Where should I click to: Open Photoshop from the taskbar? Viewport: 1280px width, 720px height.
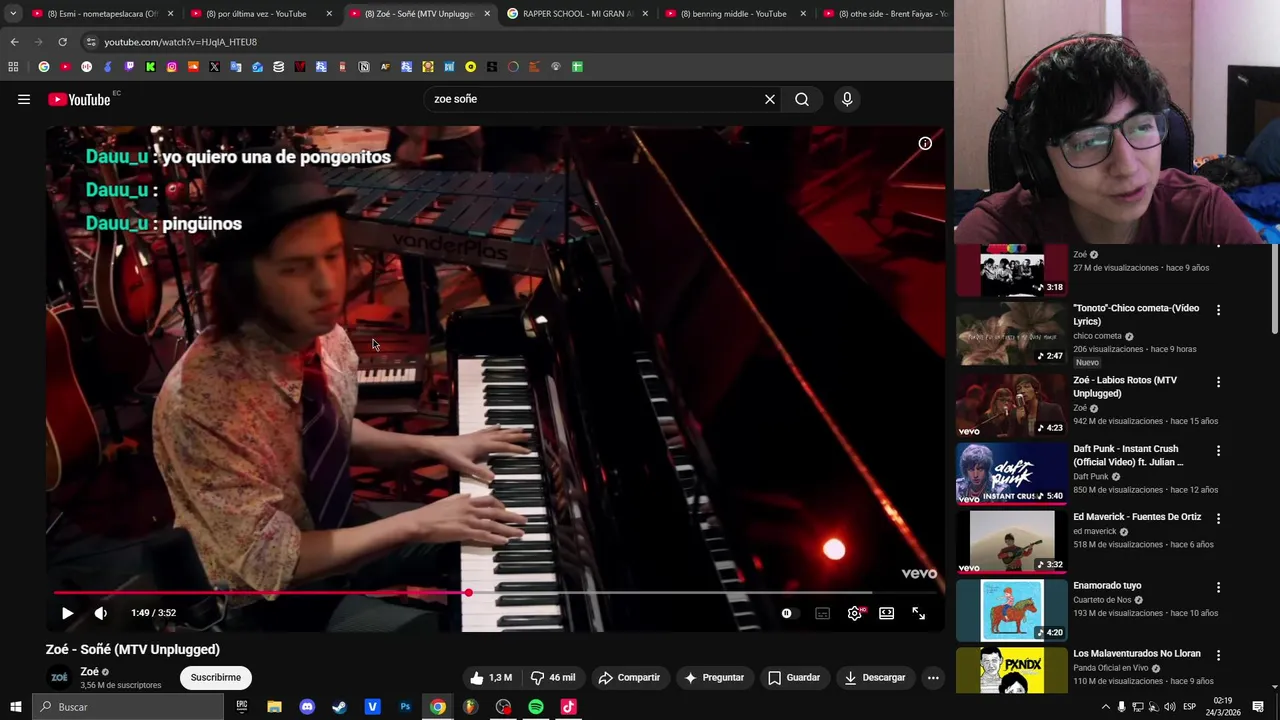tap(405, 707)
